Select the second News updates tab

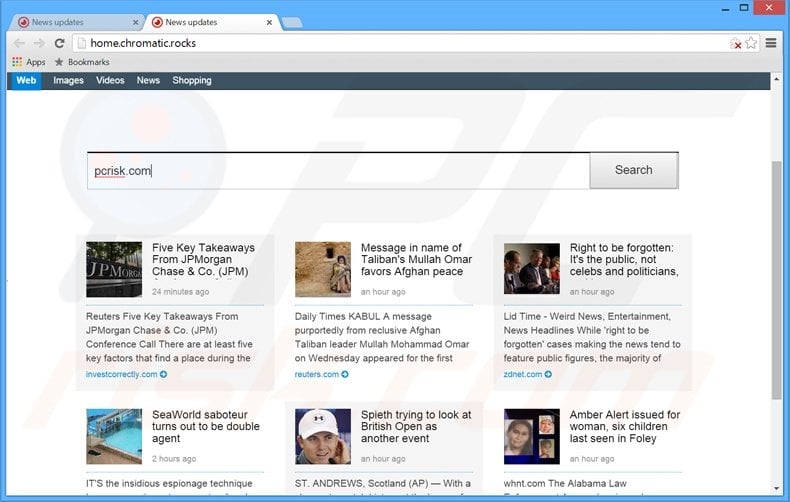tap(212, 23)
